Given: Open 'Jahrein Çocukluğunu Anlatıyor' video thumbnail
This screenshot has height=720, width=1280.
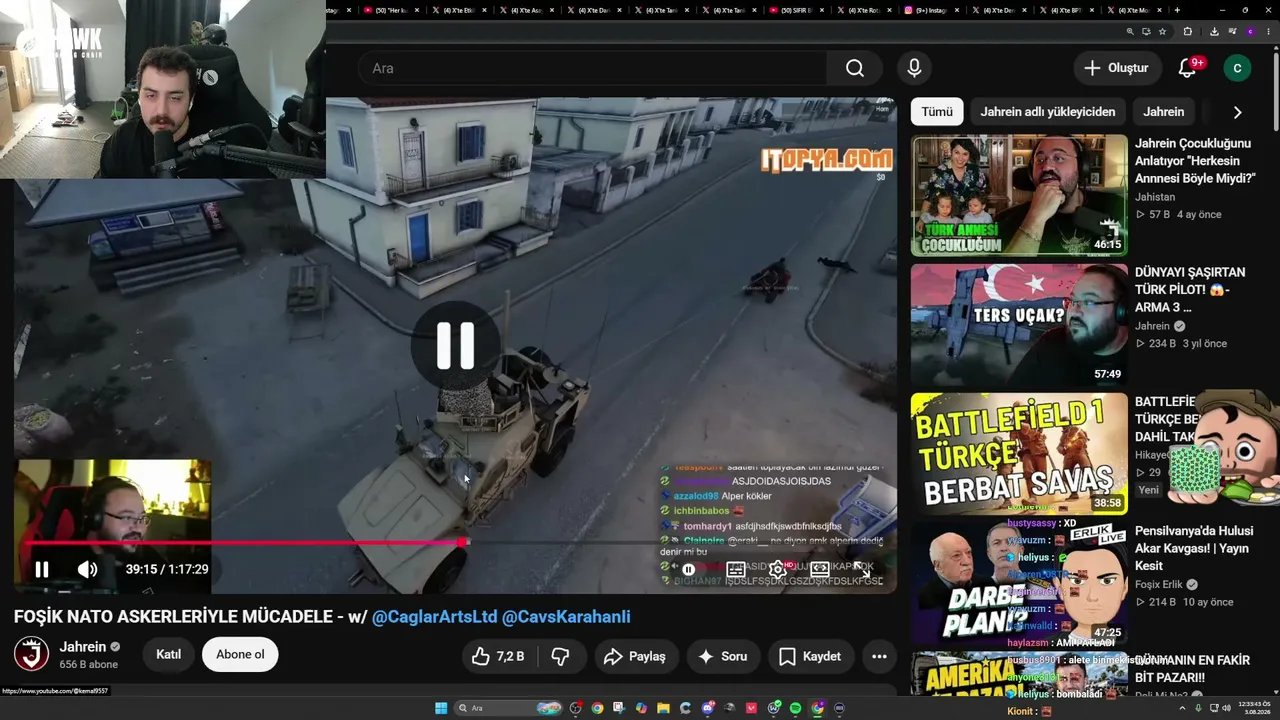Looking at the screenshot, I should point(1019,195).
